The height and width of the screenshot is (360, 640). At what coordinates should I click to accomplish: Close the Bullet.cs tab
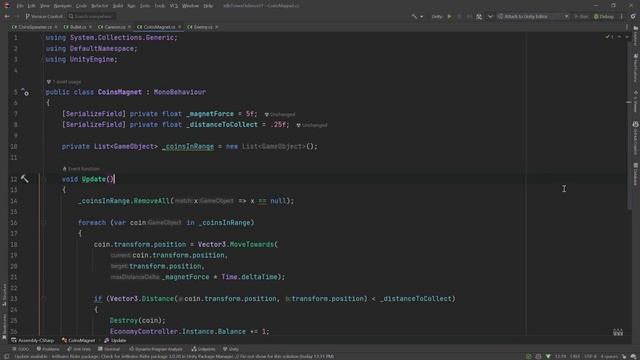[90, 27]
